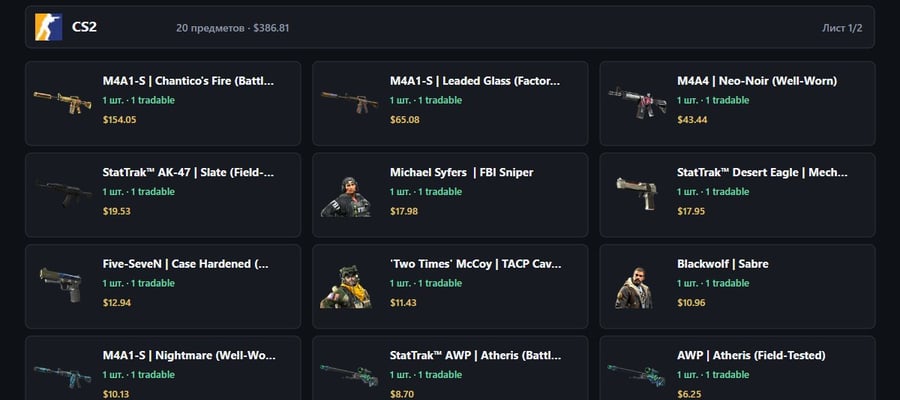This screenshot has height=400, width=900.
Task: Click 'Two Times' McCoy agent portrait
Action: pyautogui.click(x=346, y=287)
